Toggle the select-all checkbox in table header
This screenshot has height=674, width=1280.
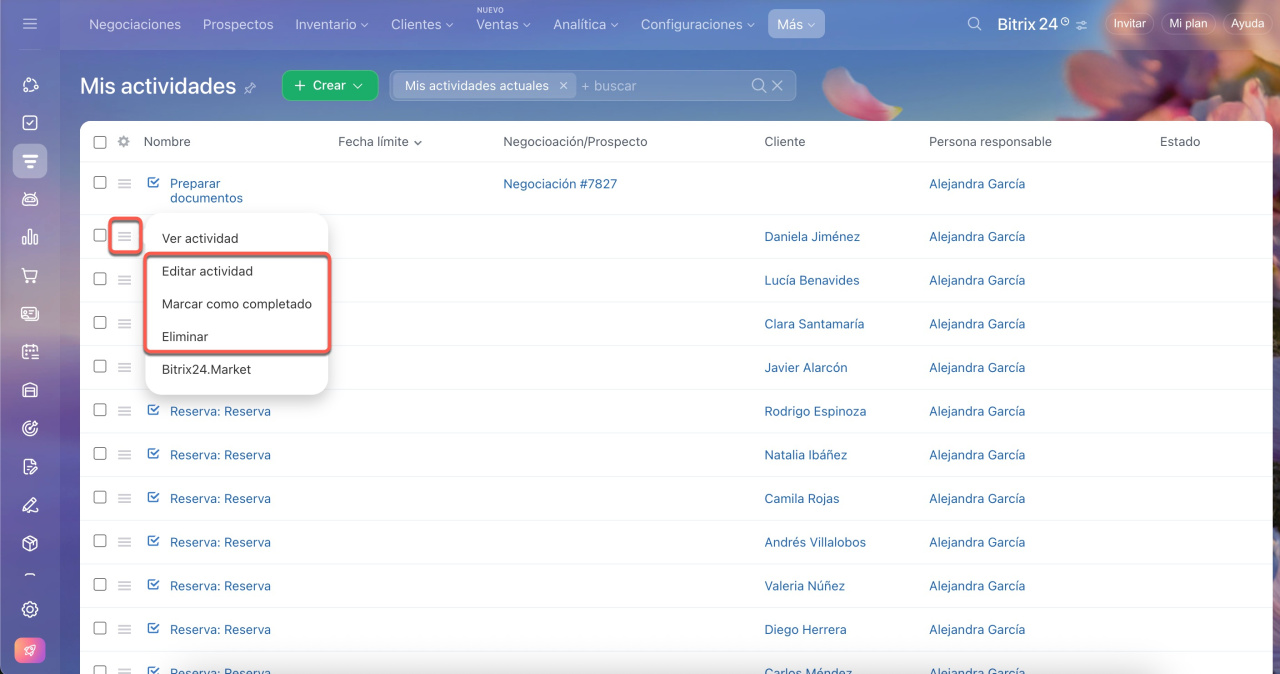[x=100, y=142]
